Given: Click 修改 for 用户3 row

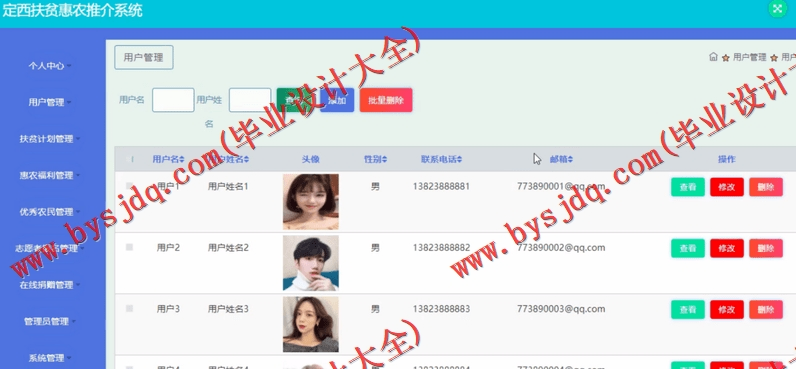Looking at the screenshot, I should [x=727, y=310].
